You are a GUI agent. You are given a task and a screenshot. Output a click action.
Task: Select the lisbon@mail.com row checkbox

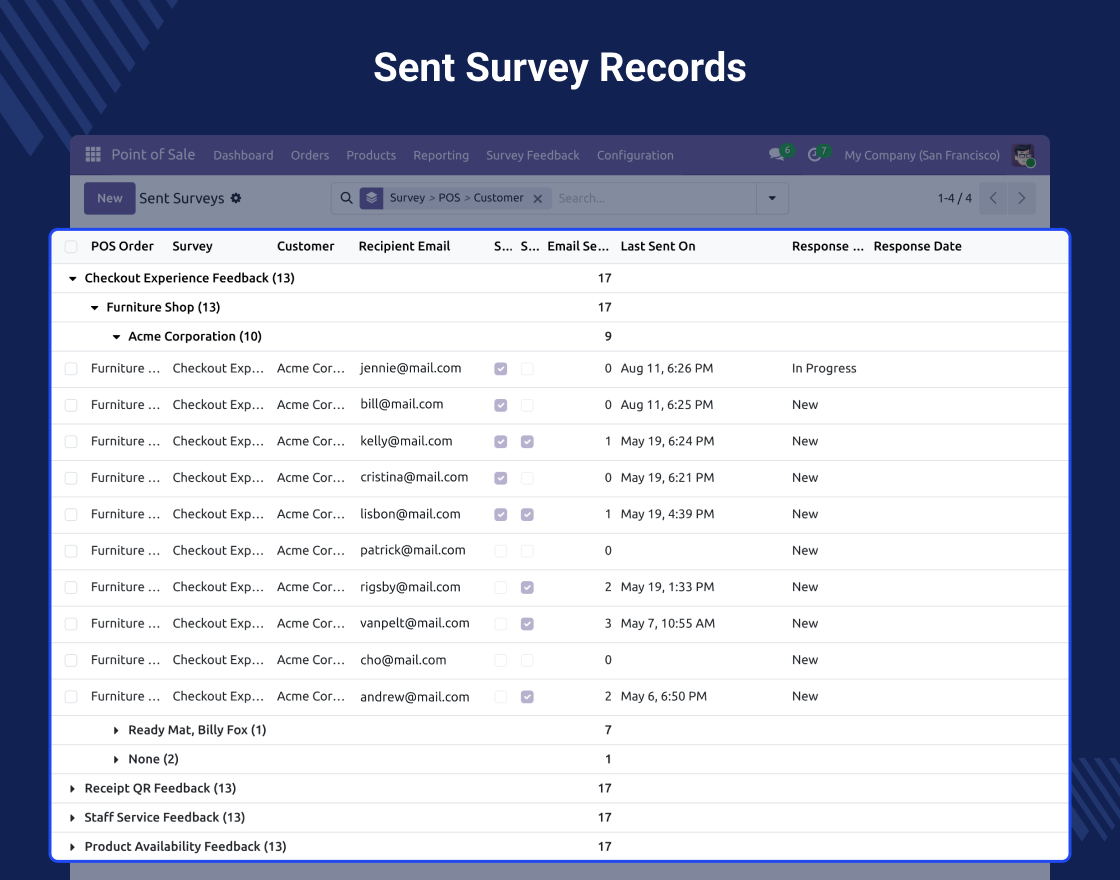pos(71,514)
